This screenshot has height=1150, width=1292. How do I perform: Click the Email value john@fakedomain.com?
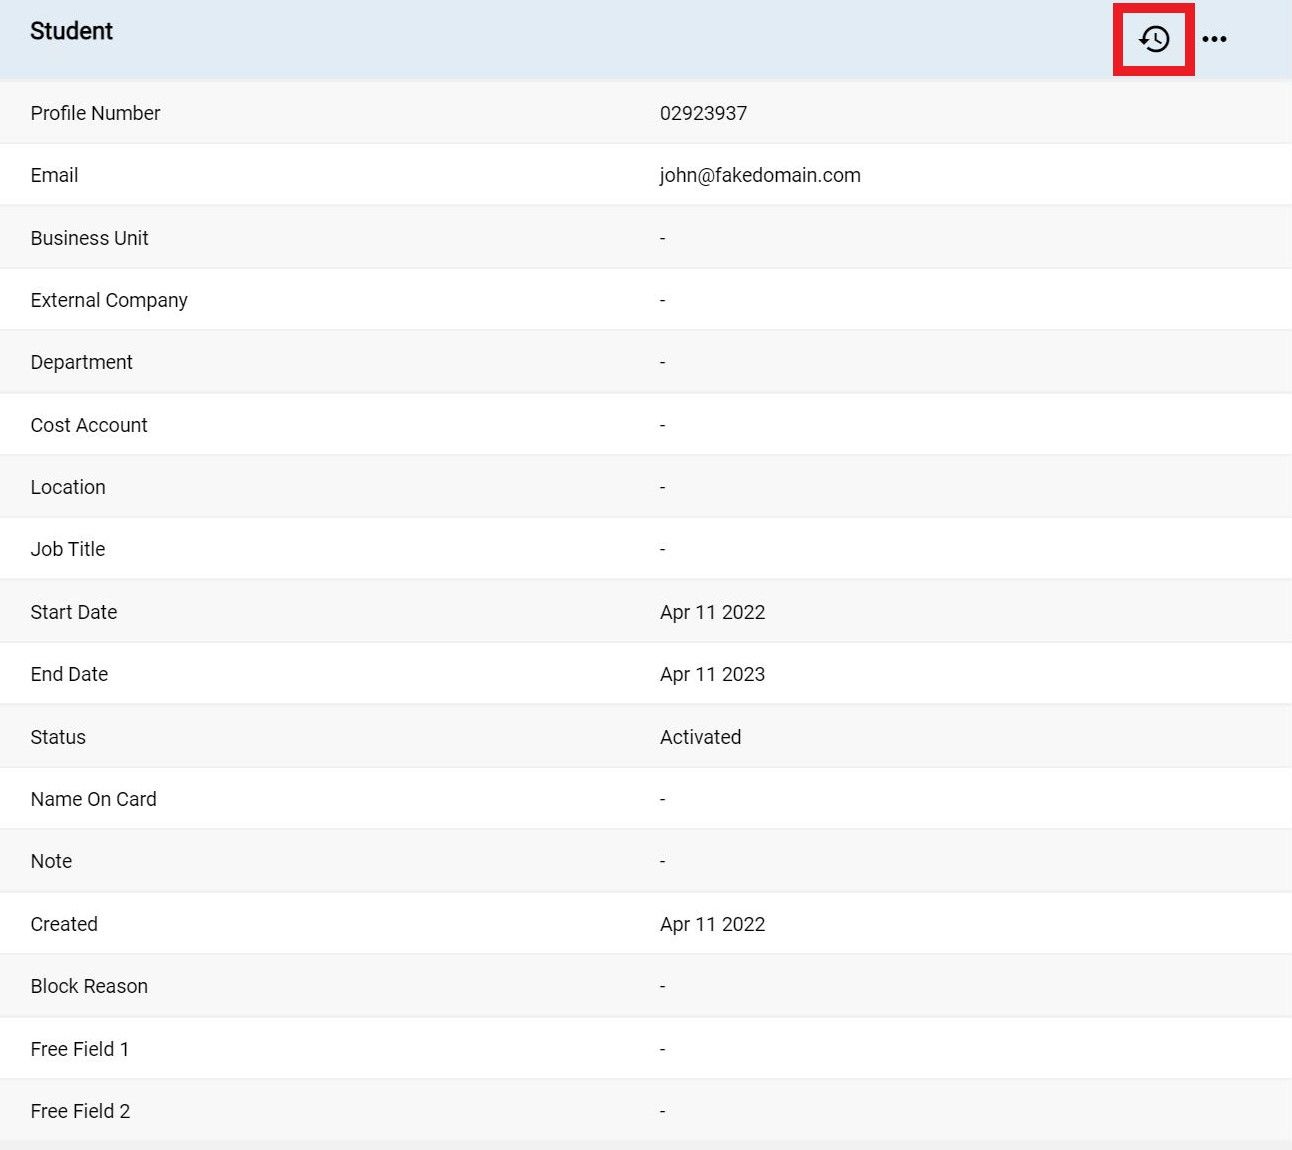pos(759,175)
